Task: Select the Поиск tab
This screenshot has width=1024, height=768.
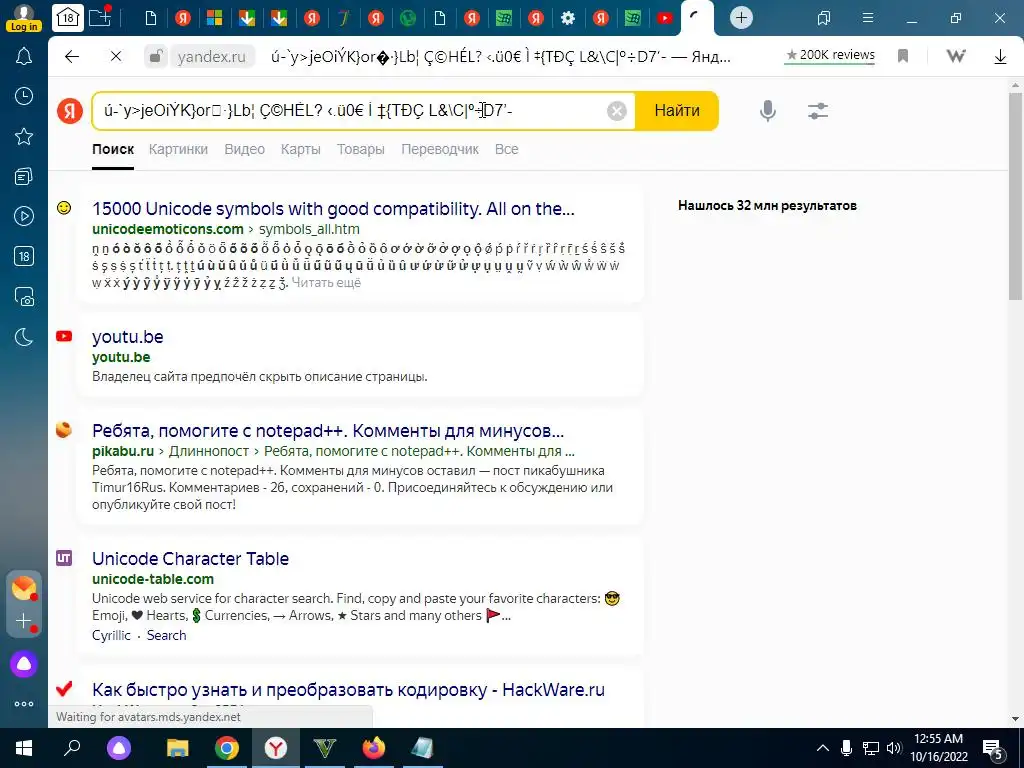Action: 113,150
